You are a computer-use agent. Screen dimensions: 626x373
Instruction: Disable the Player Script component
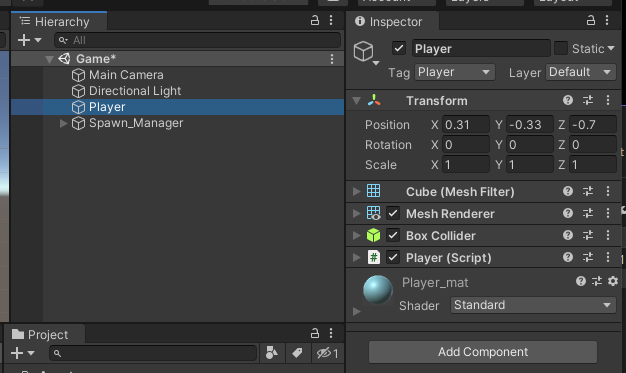pos(393,257)
